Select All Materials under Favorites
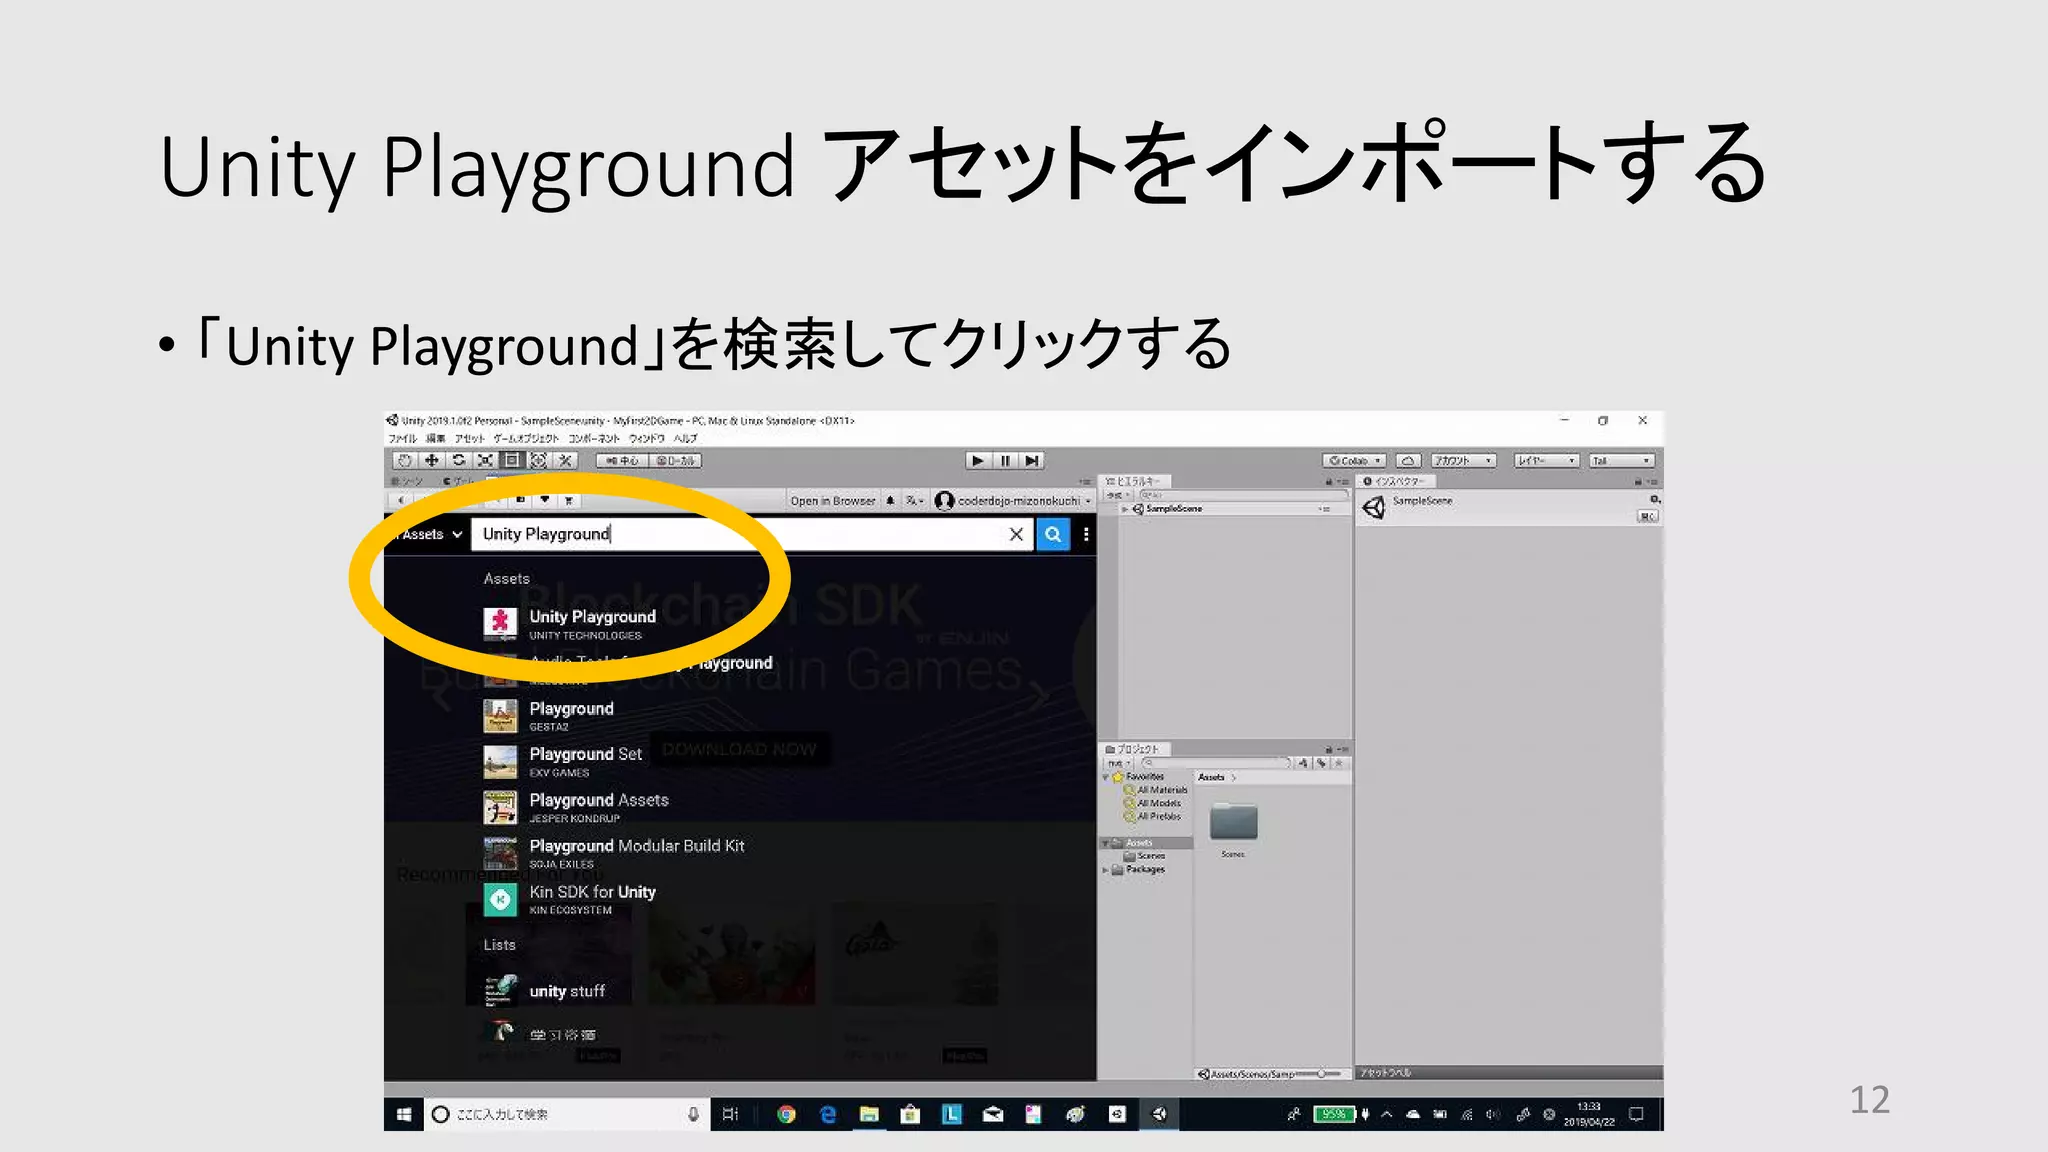This screenshot has height=1152, width=2048. point(1157,790)
